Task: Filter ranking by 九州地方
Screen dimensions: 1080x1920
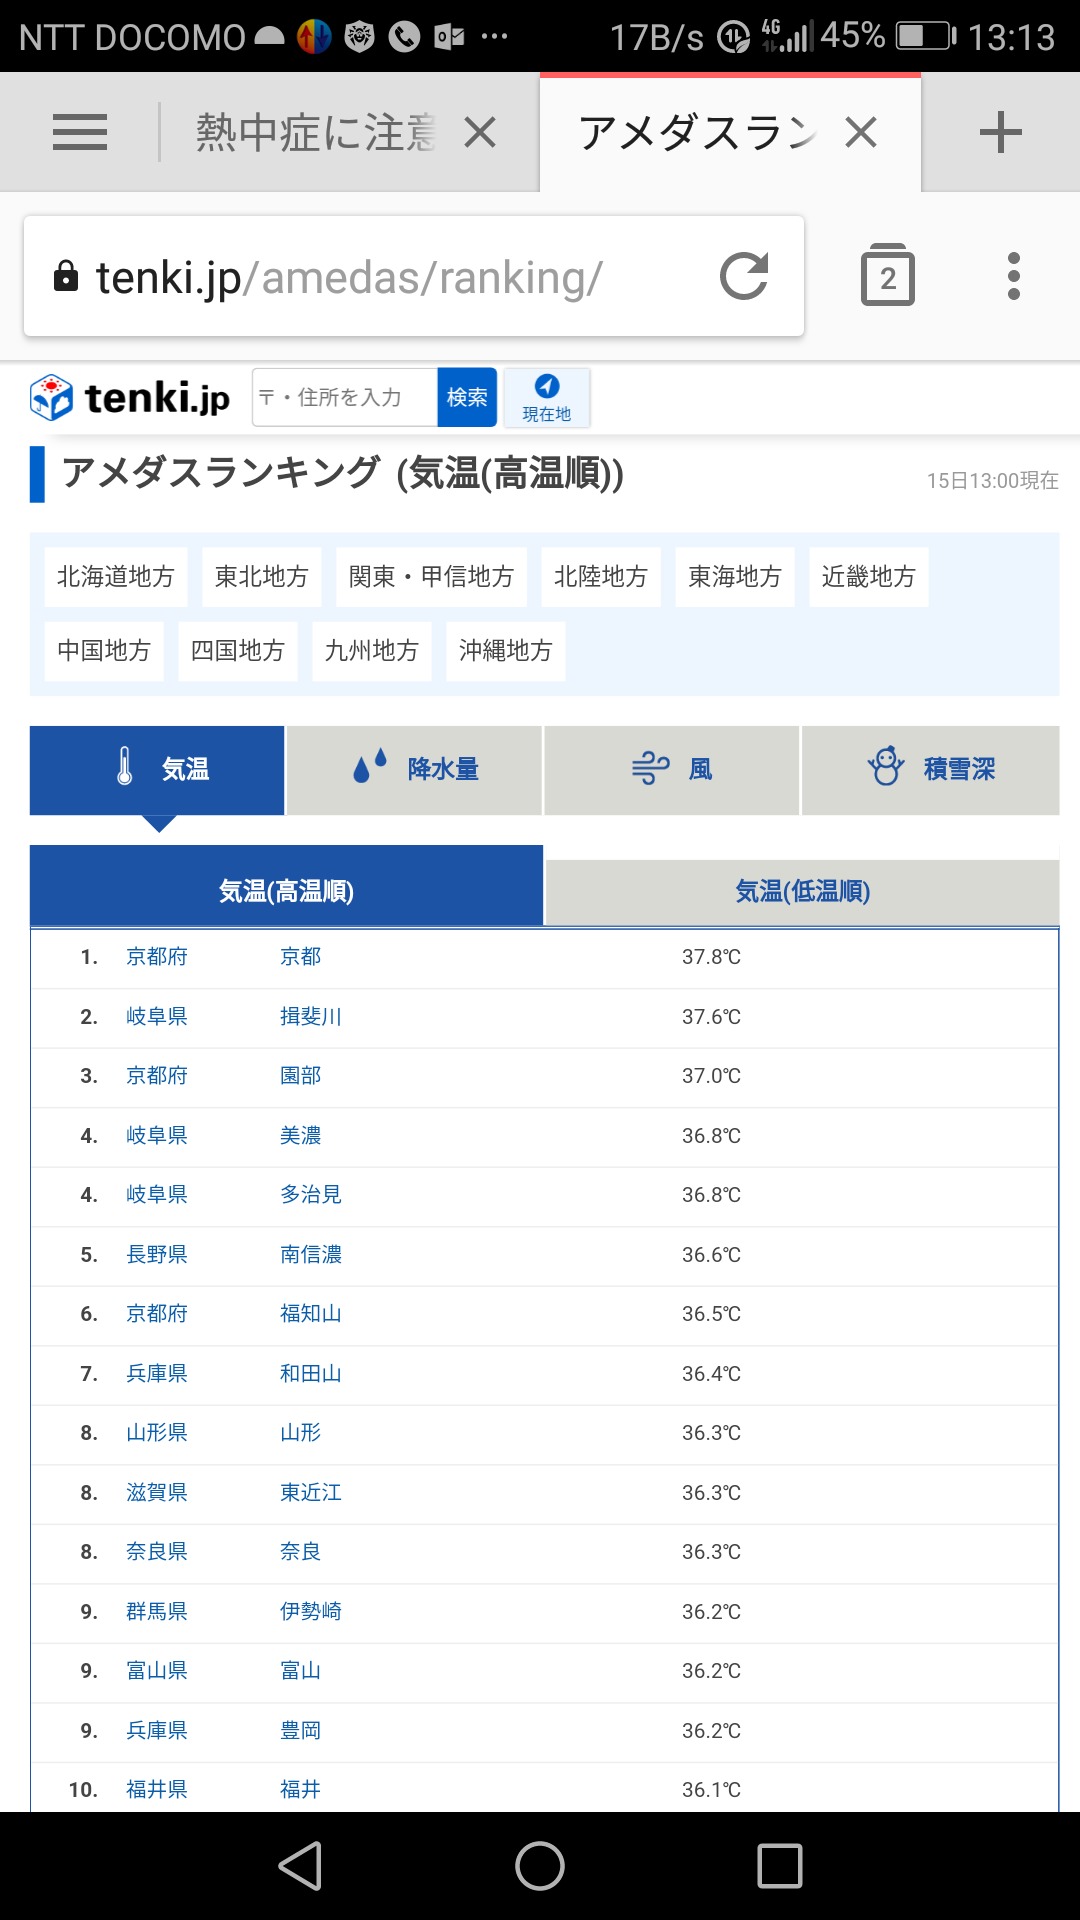Action: point(372,651)
